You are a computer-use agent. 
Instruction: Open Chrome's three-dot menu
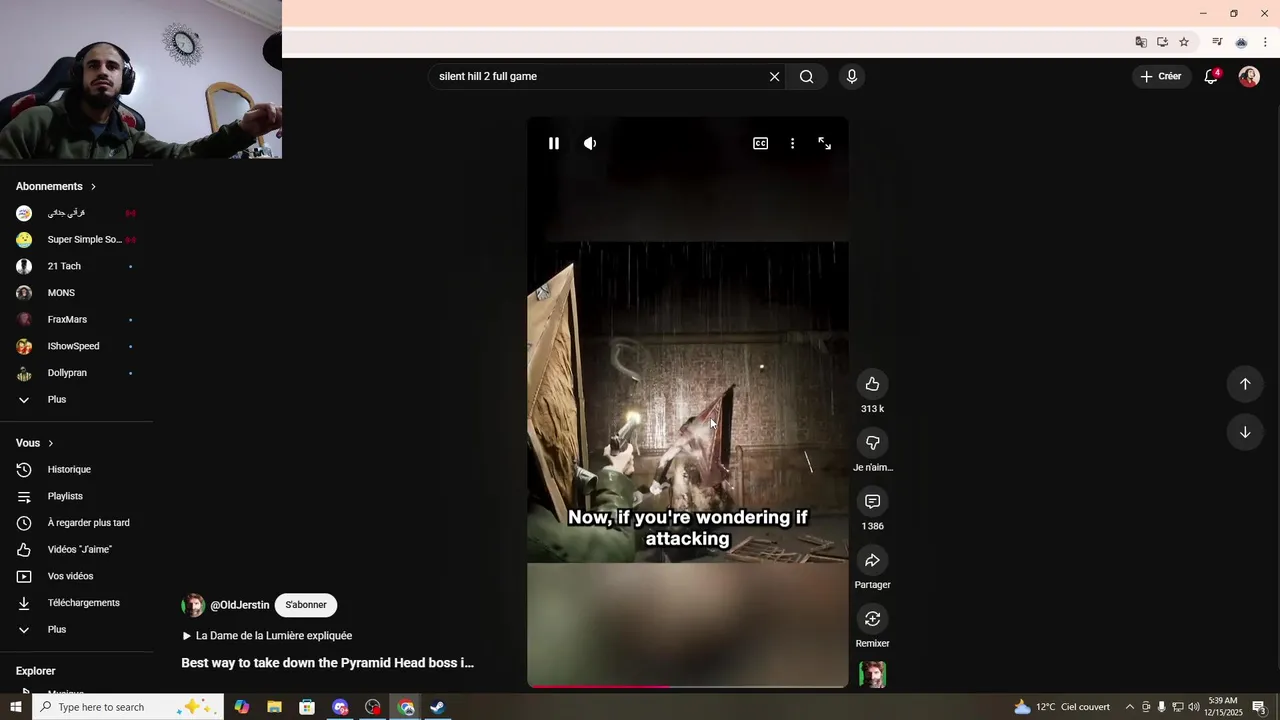(x=1265, y=42)
